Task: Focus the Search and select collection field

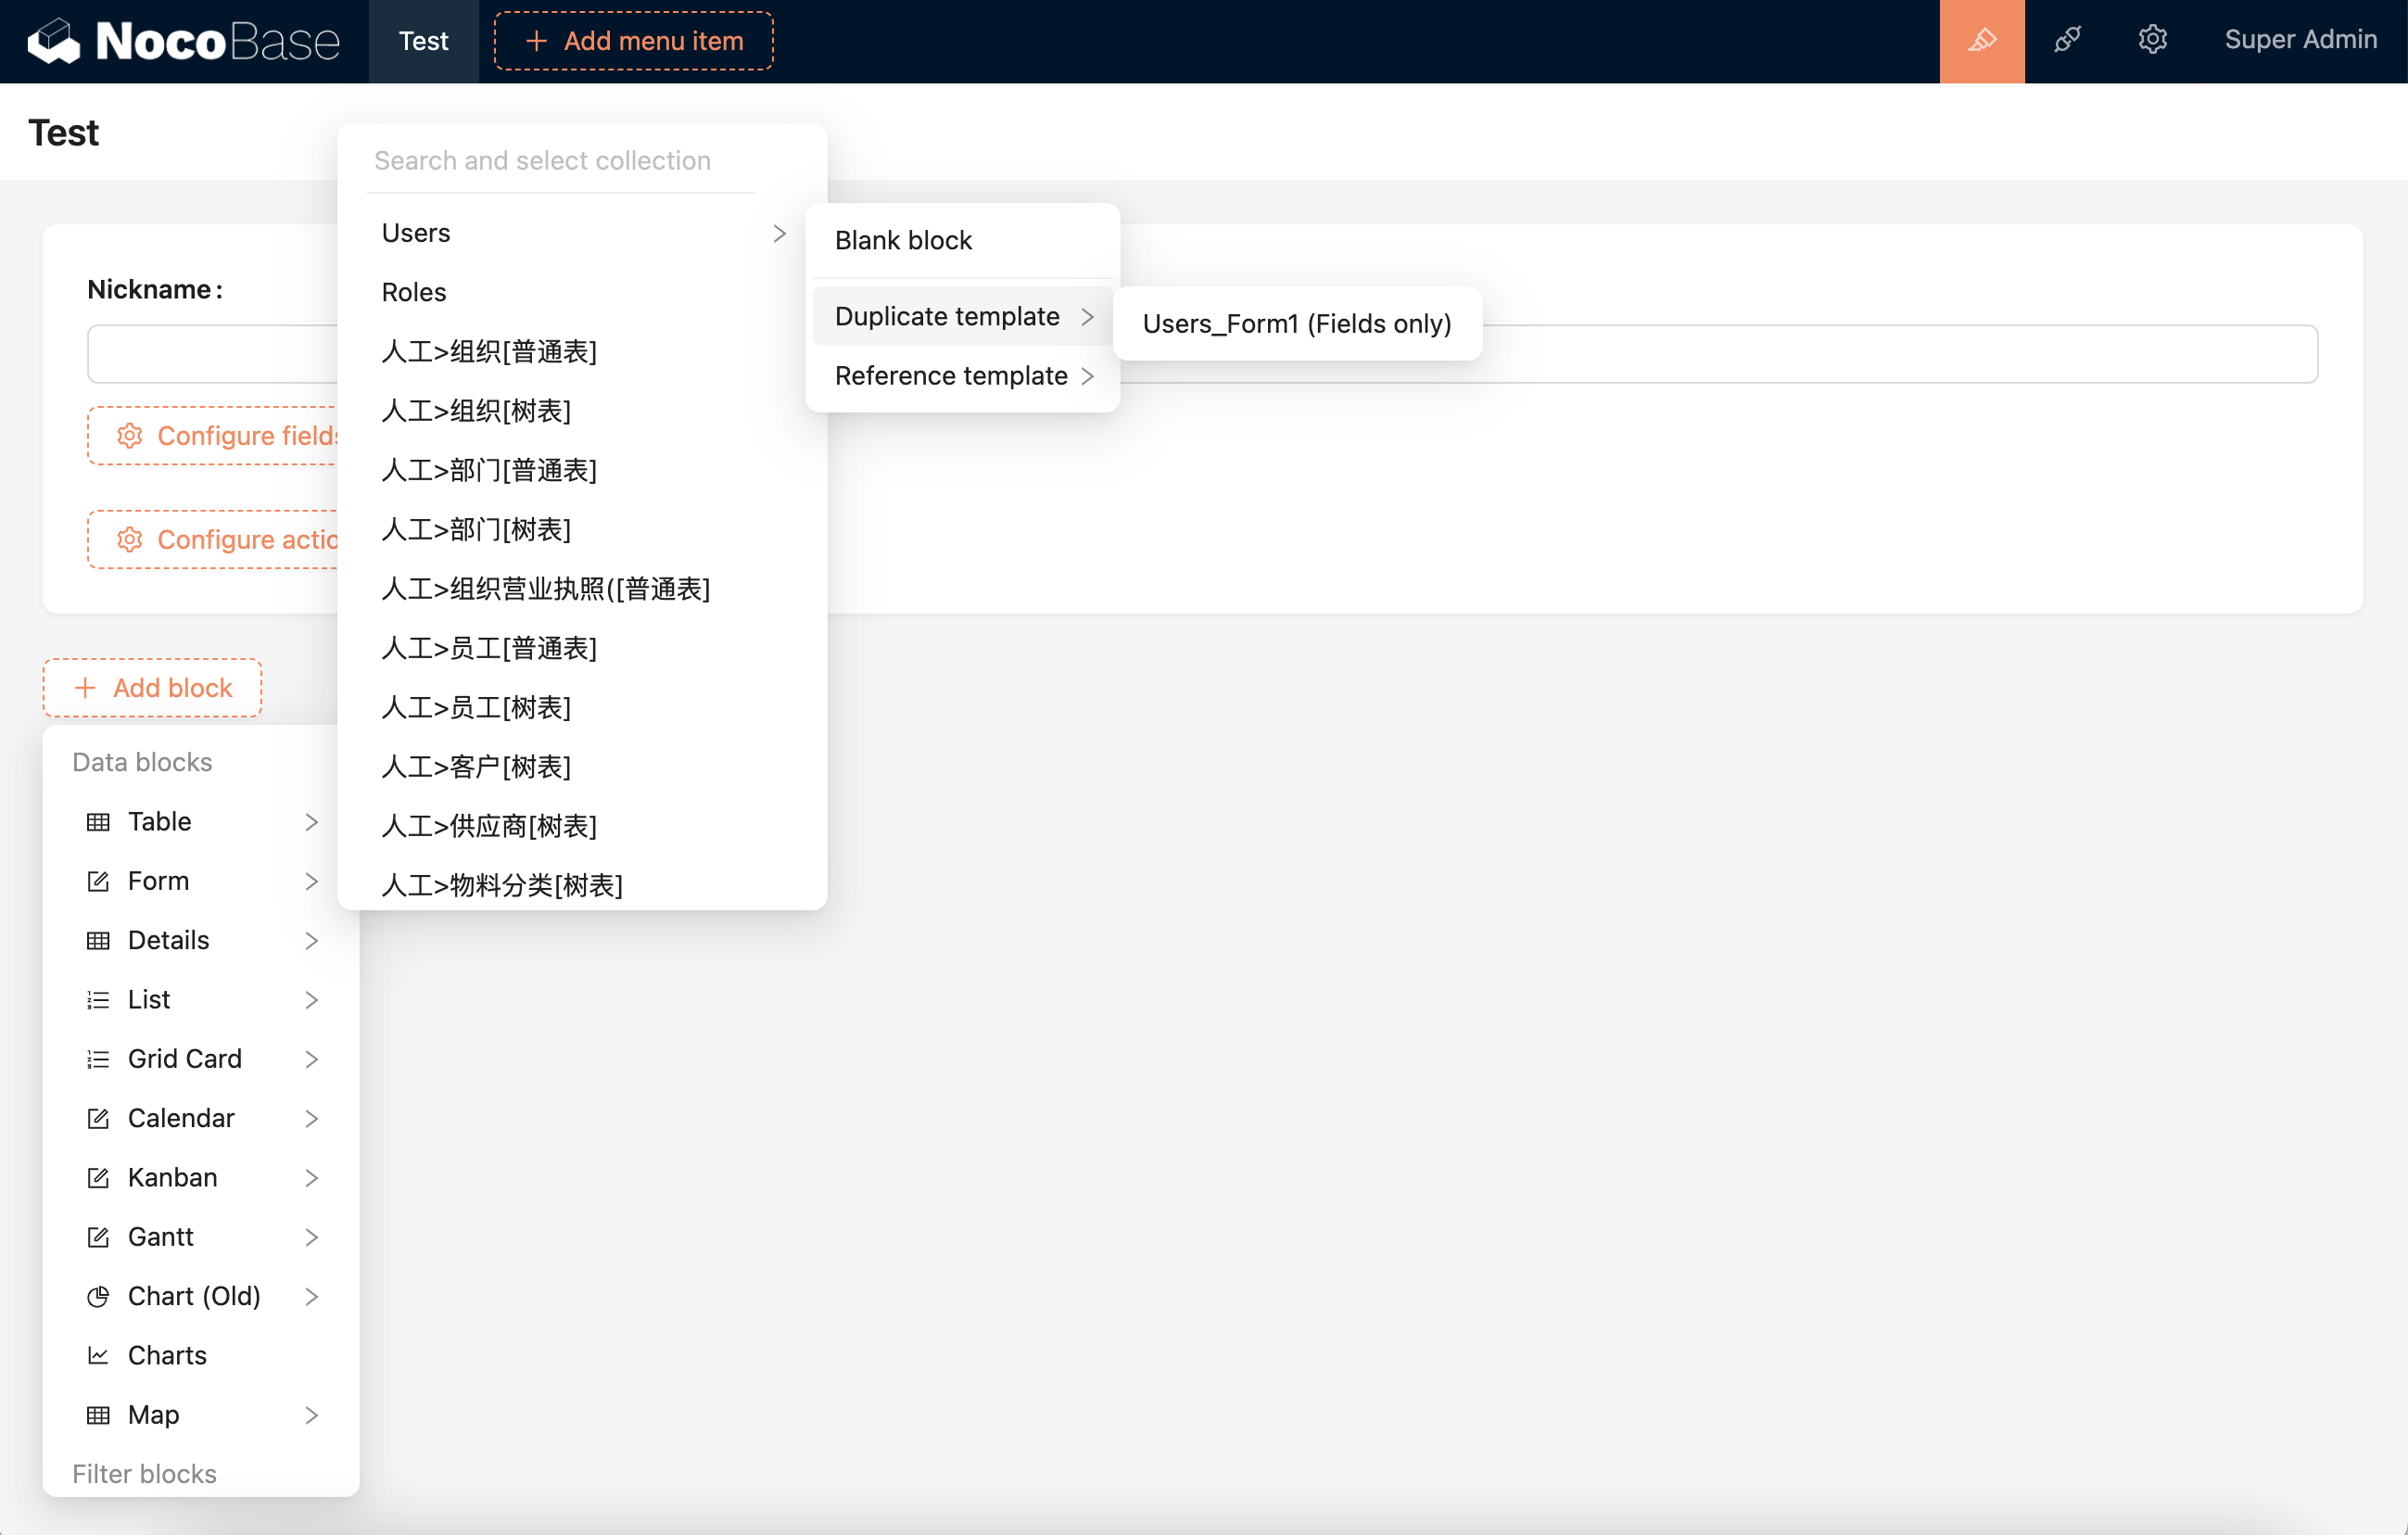Action: tap(563, 161)
